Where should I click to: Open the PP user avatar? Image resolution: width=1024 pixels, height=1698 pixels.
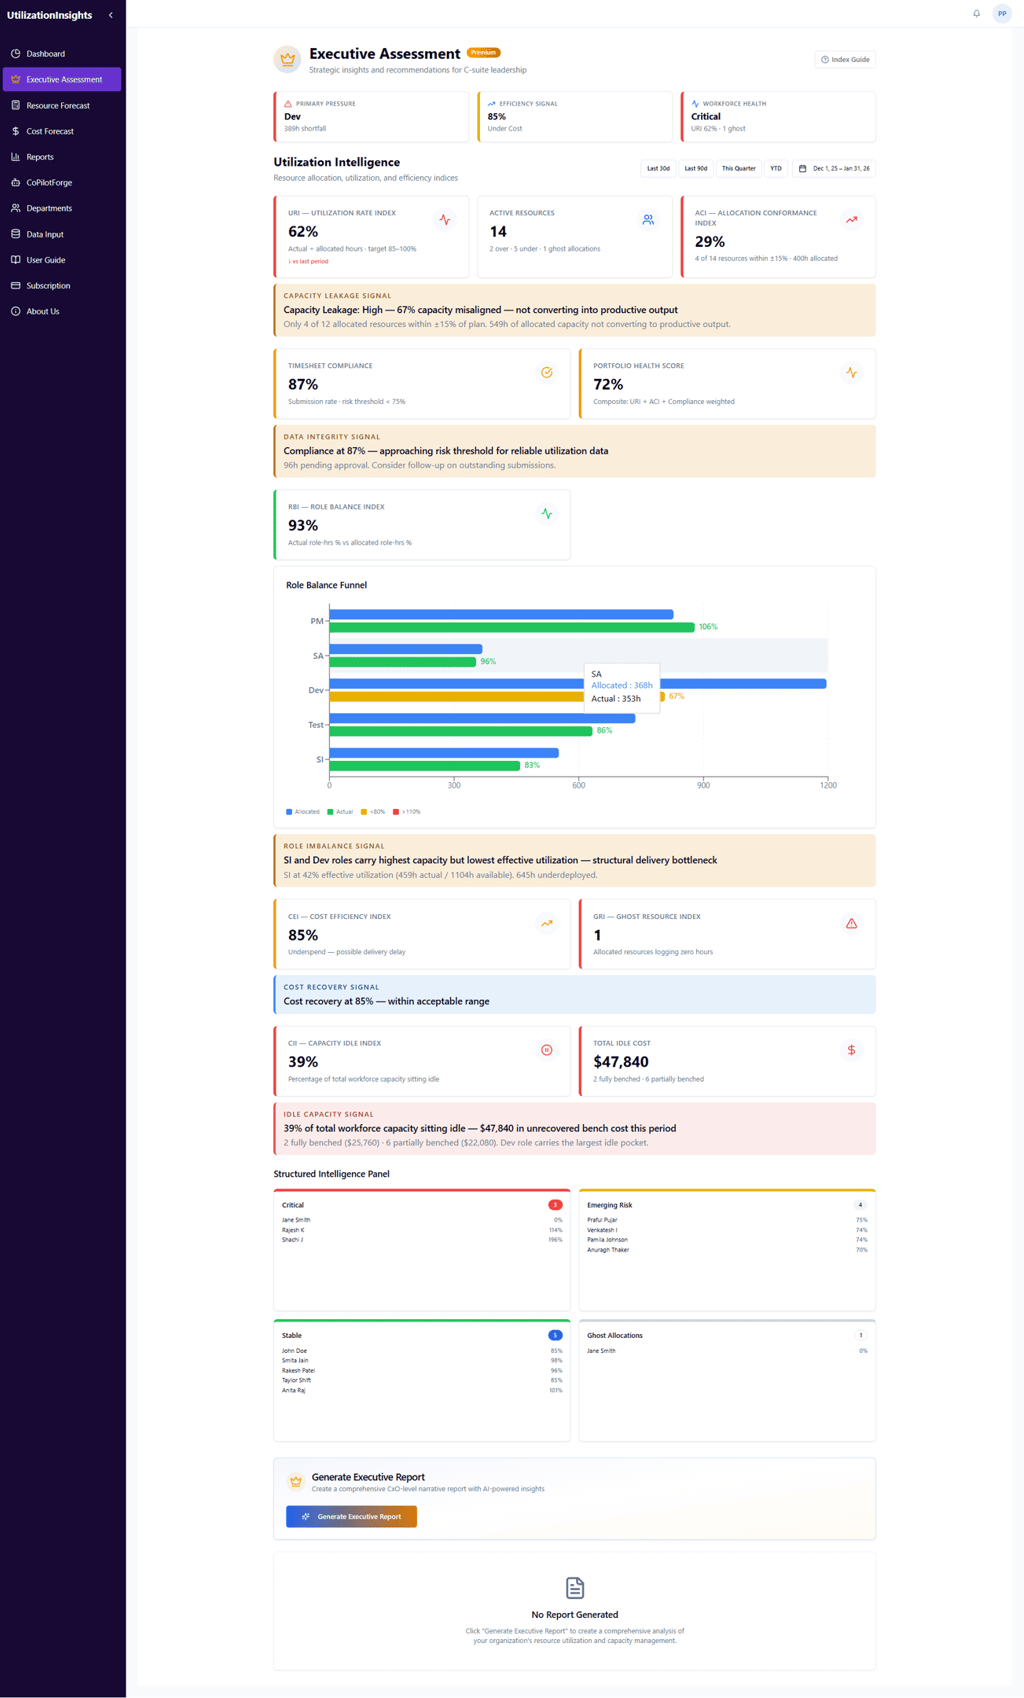[x=1001, y=14]
